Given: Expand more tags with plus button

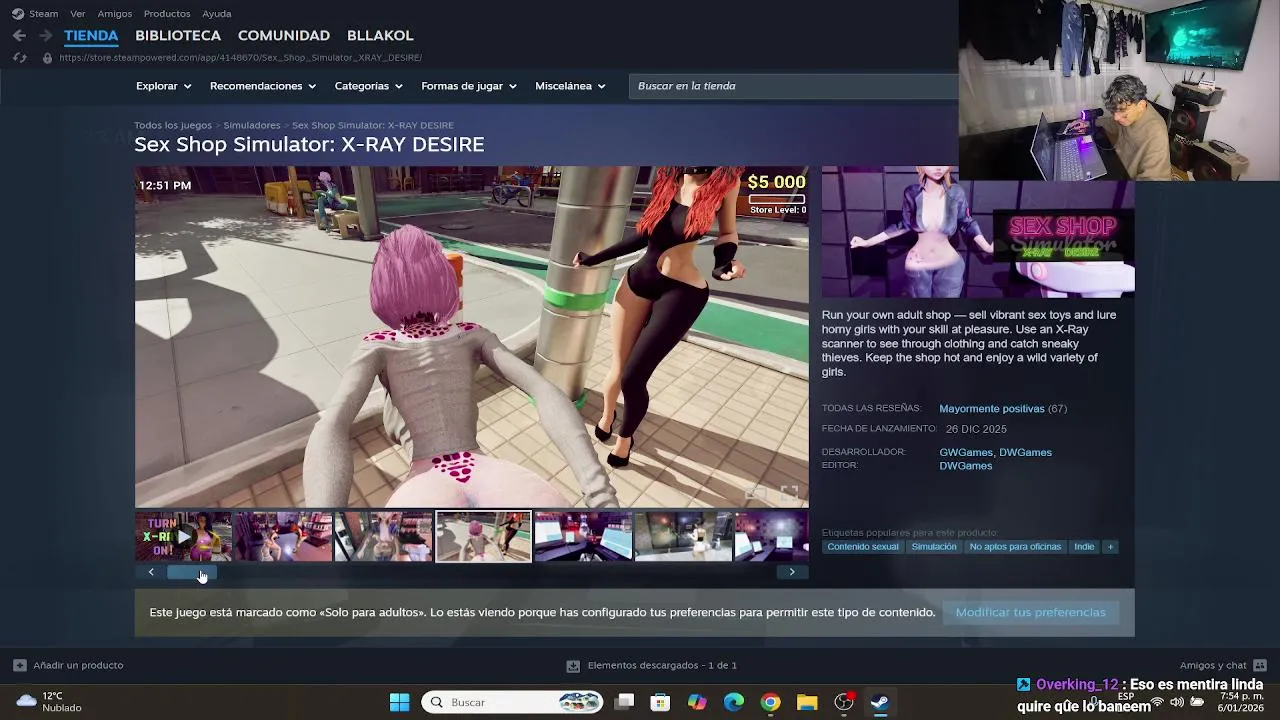Looking at the screenshot, I should (x=1110, y=547).
